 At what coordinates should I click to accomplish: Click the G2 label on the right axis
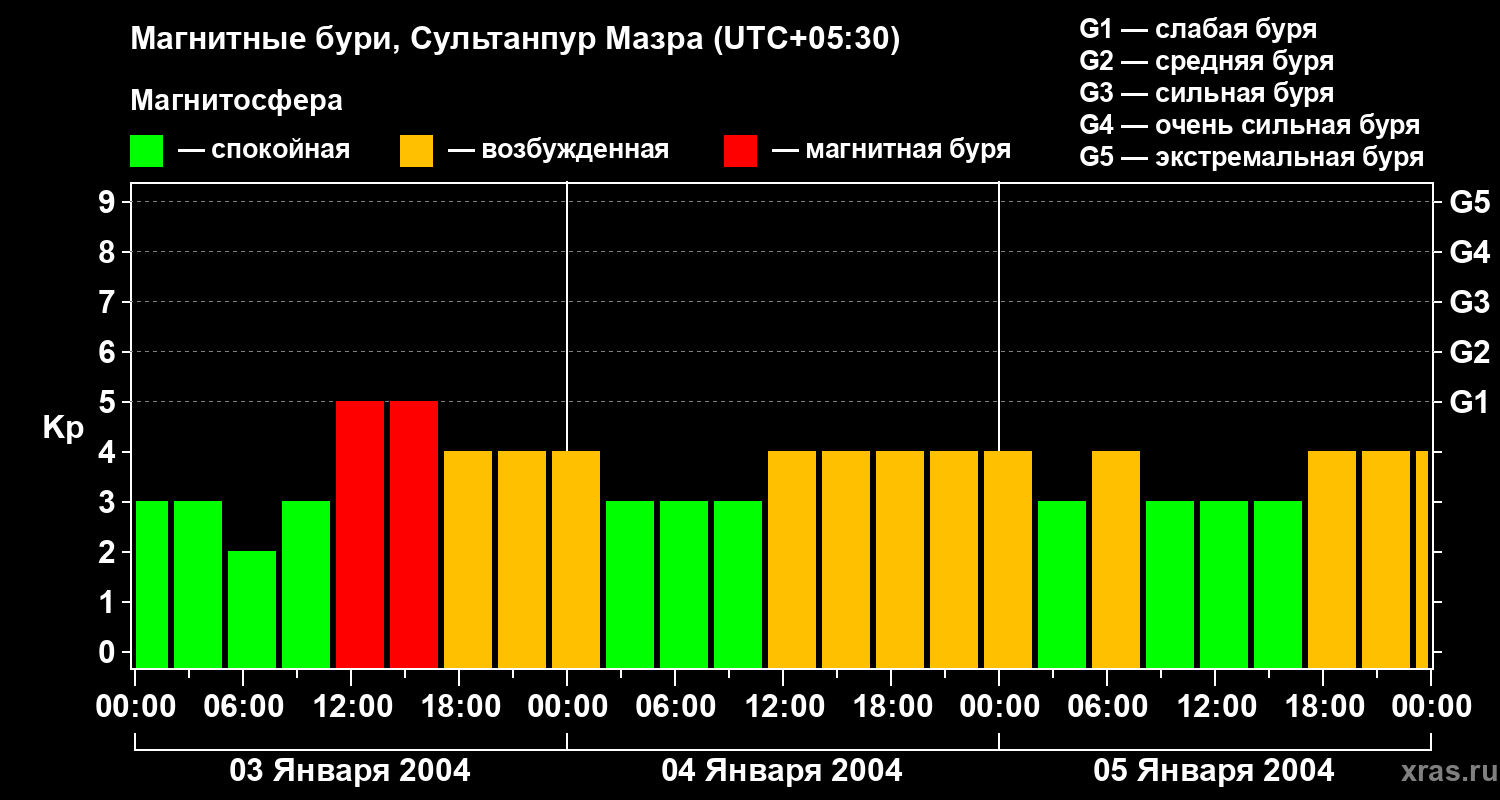tap(1470, 352)
